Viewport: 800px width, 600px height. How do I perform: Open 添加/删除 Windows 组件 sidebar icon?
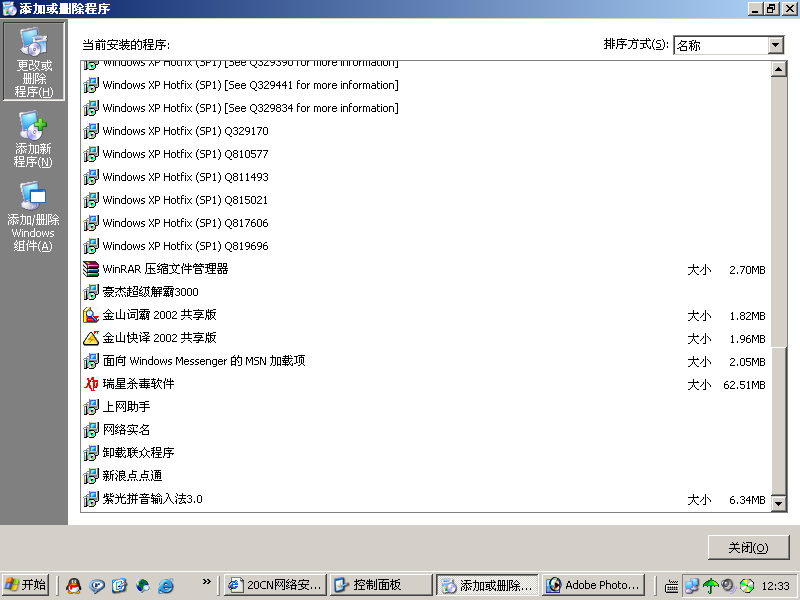(x=34, y=216)
